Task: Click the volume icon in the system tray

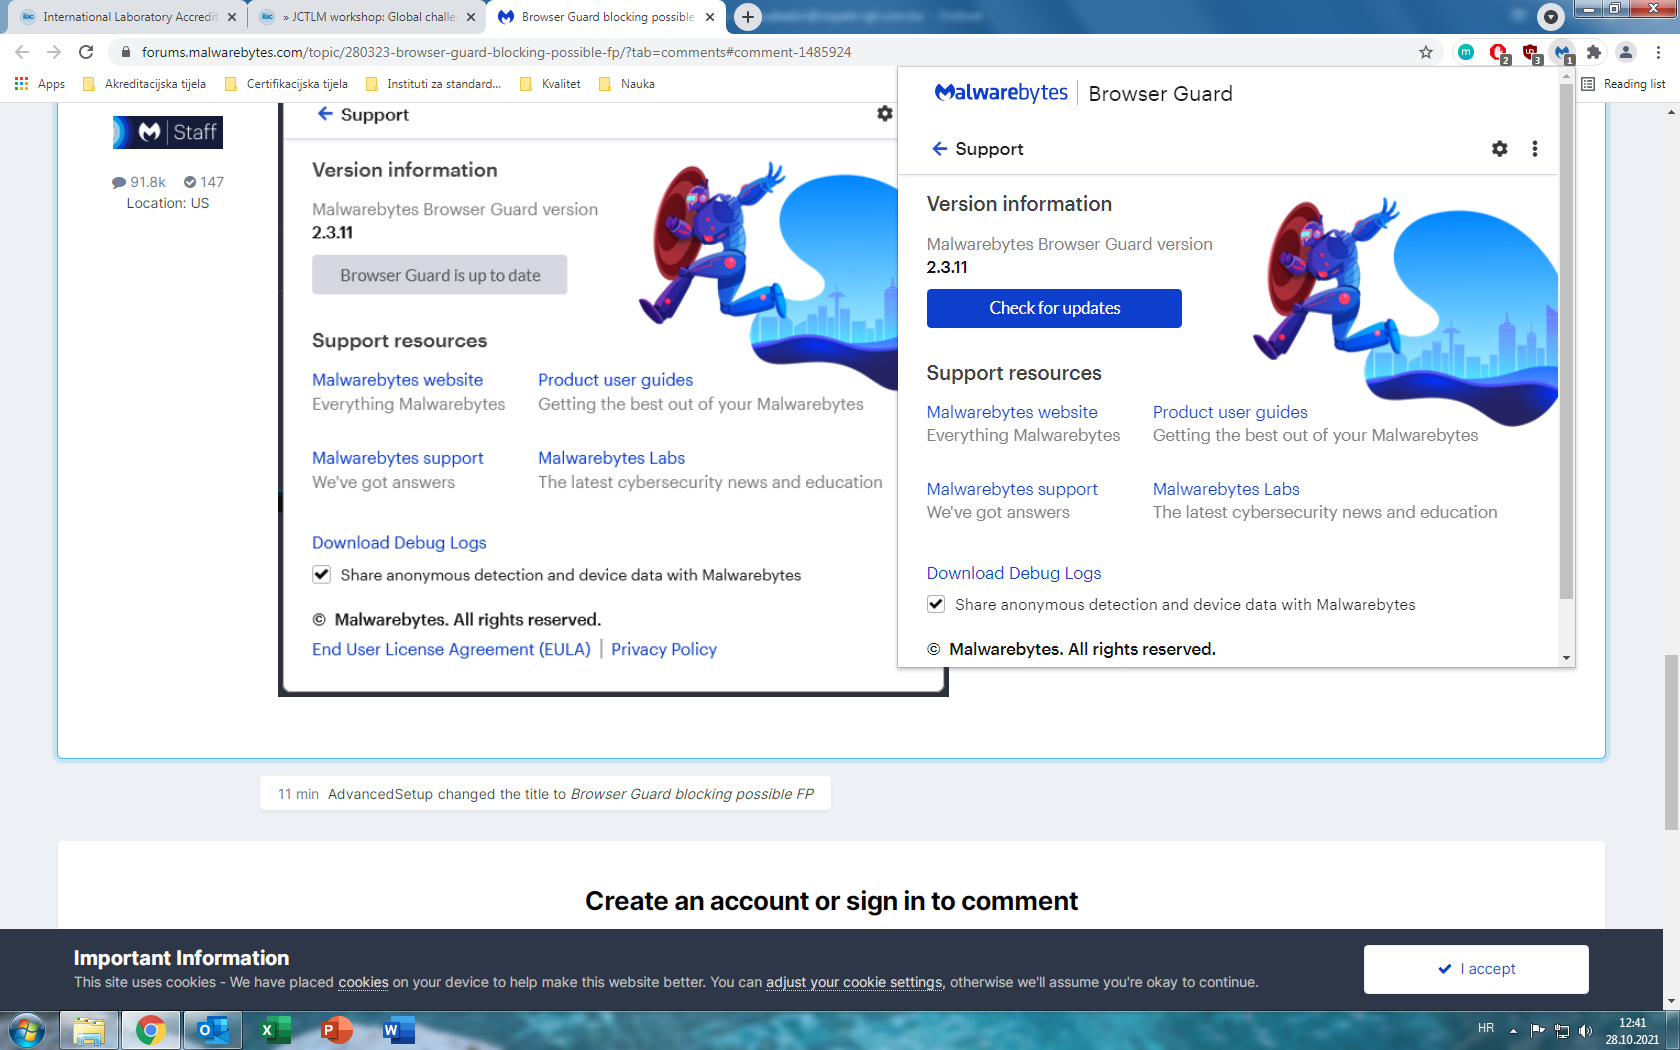Action: click(1585, 1031)
